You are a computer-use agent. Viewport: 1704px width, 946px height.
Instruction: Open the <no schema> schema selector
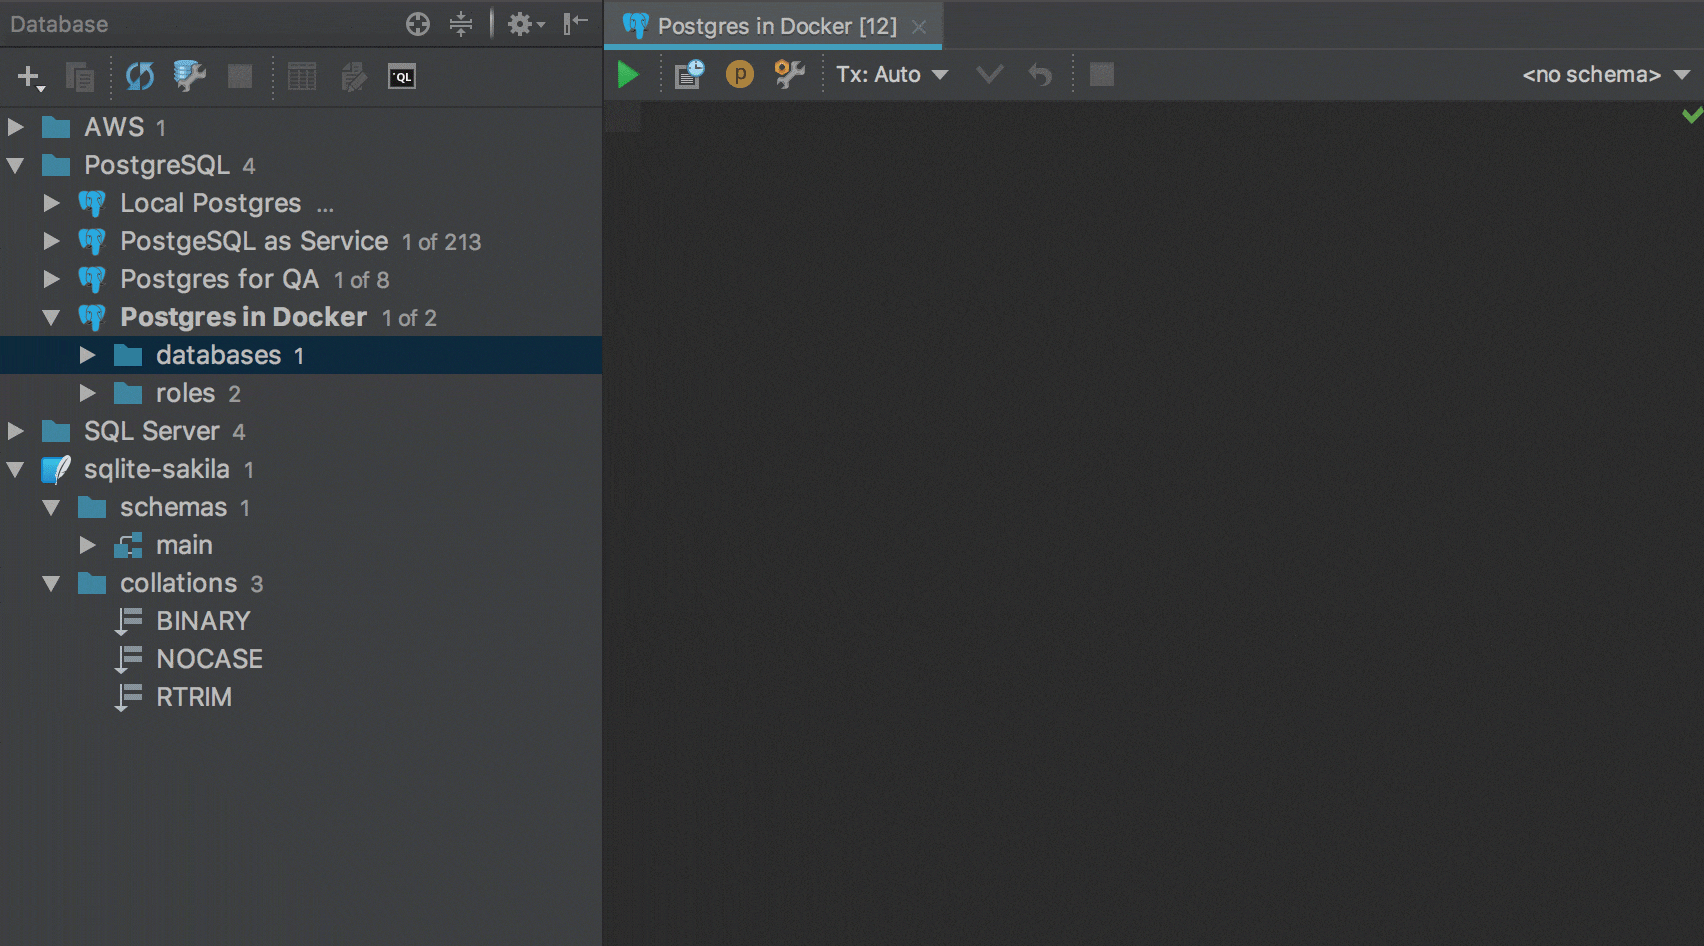1600,74
